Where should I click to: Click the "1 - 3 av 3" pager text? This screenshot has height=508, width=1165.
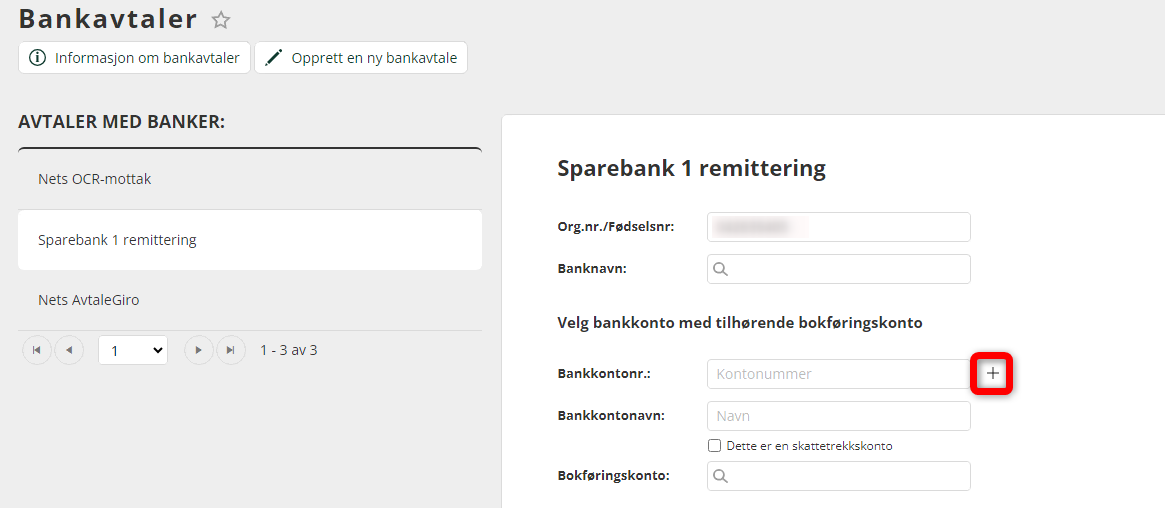pos(289,350)
